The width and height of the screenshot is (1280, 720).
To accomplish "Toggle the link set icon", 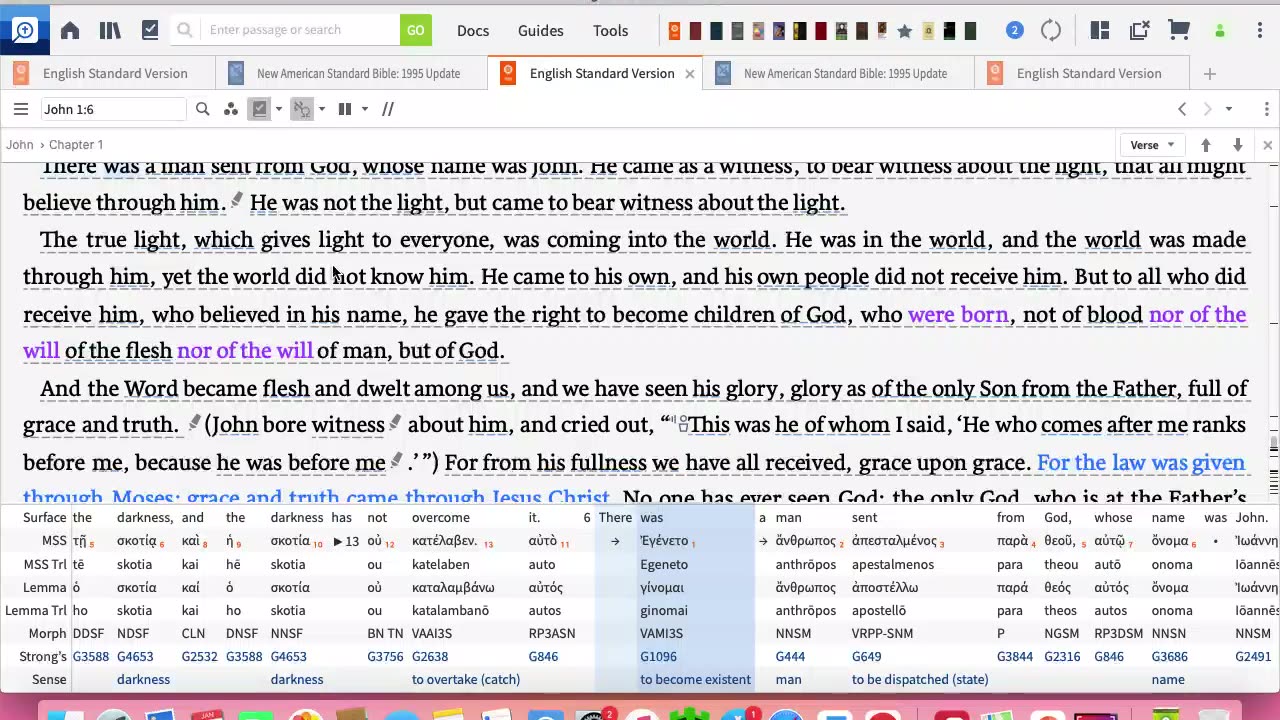I will tap(302, 109).
